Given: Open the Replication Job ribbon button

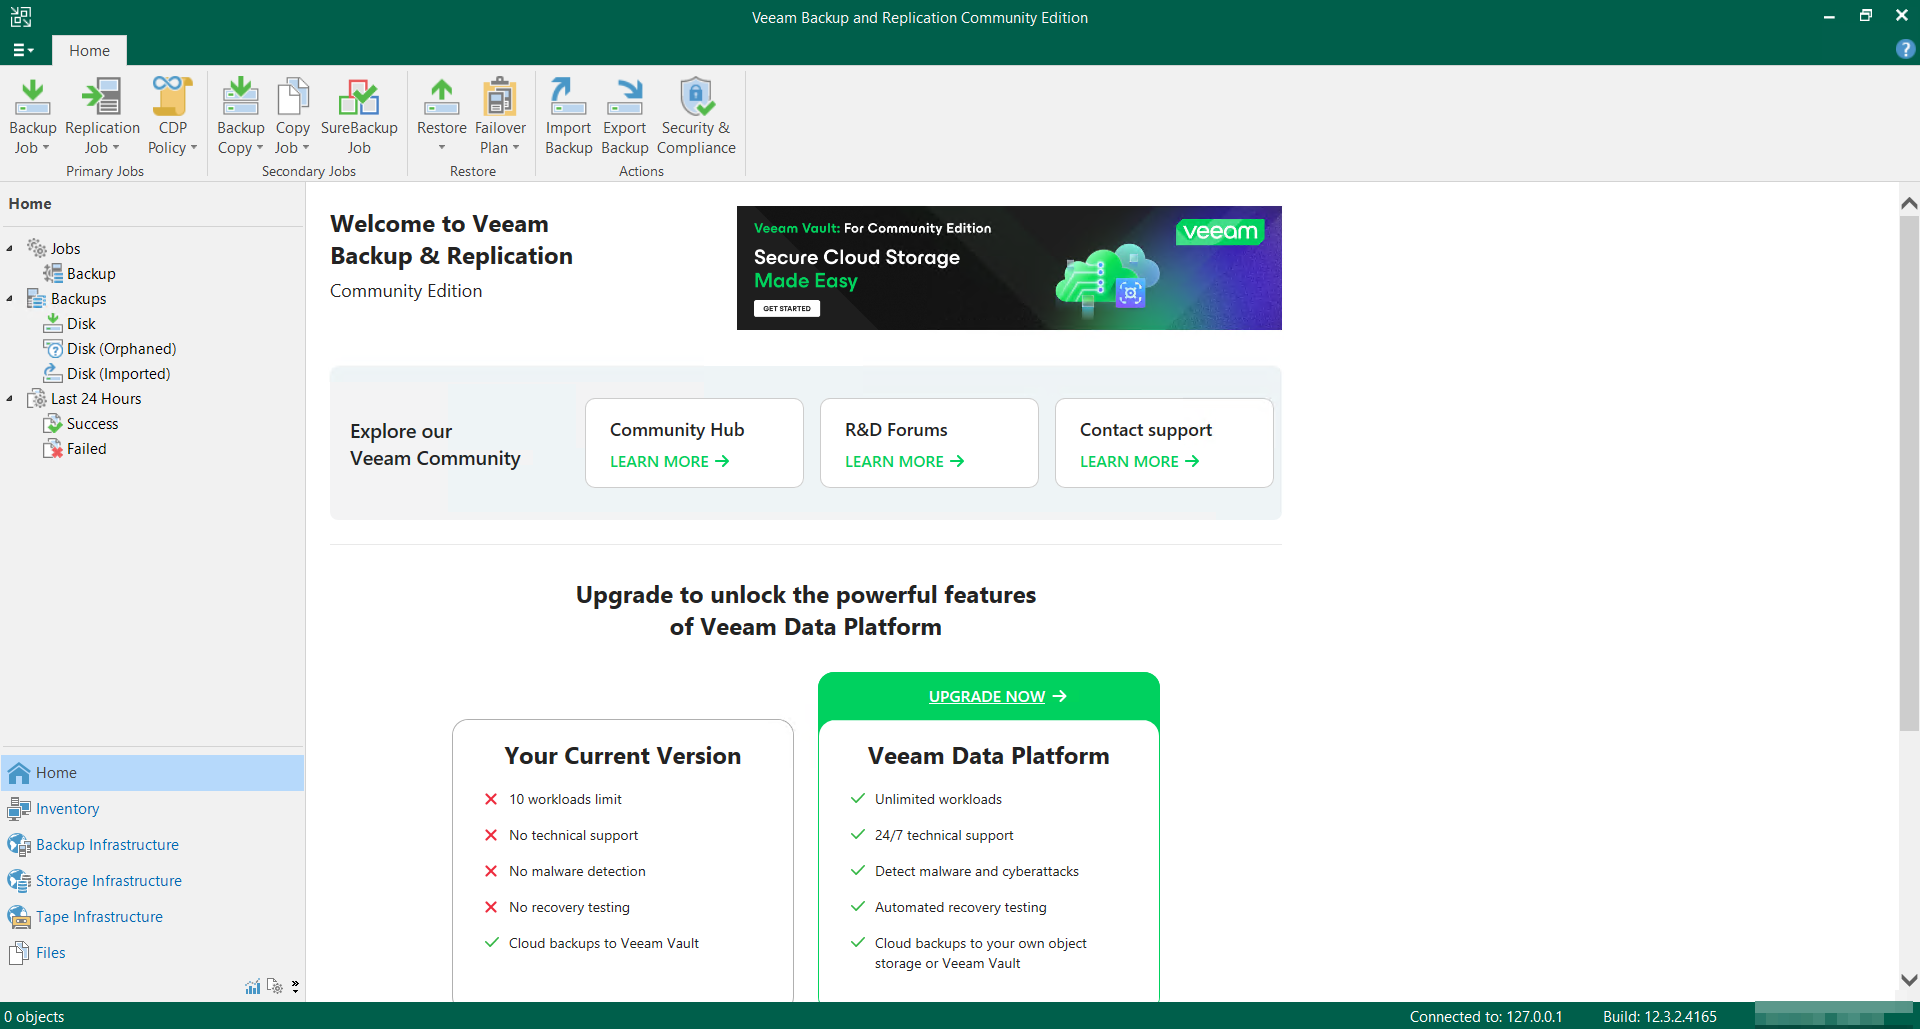Looking at the screenshot, I should [x=102, y=117].
